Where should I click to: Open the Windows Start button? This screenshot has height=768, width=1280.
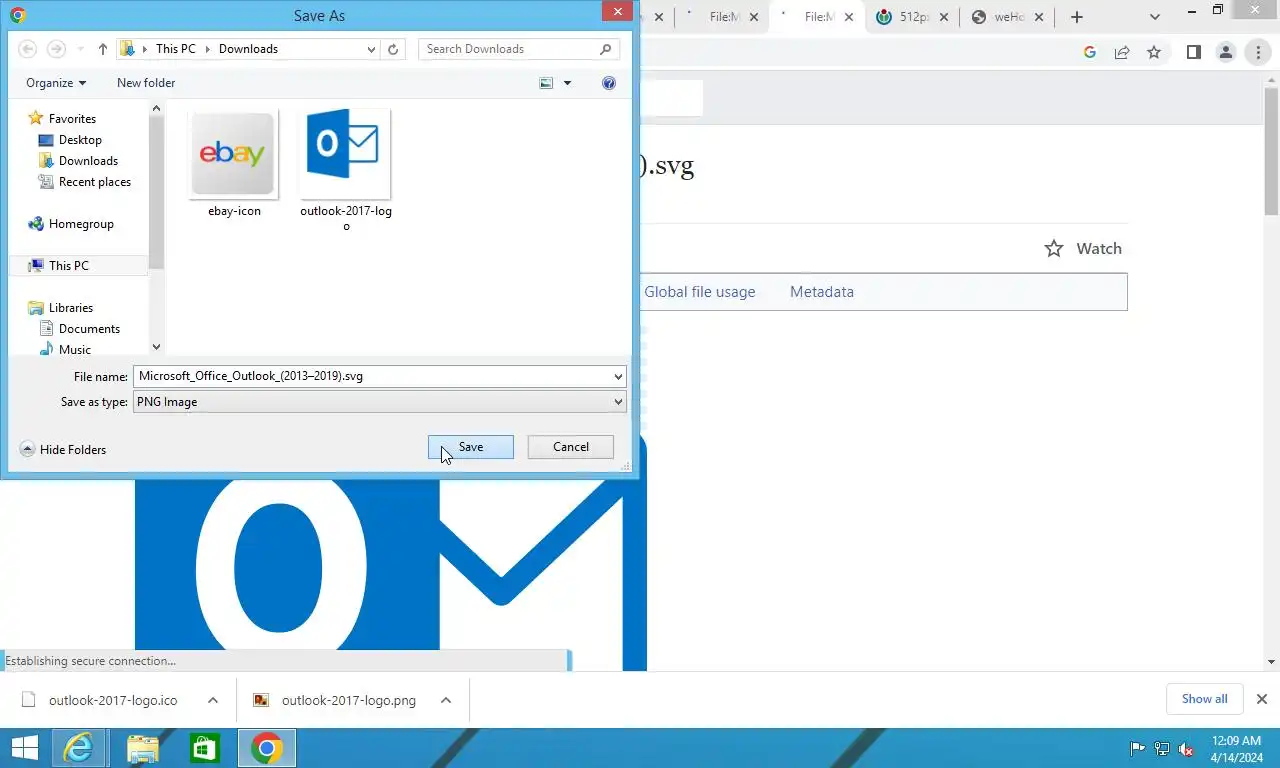[x=25, y=748]
